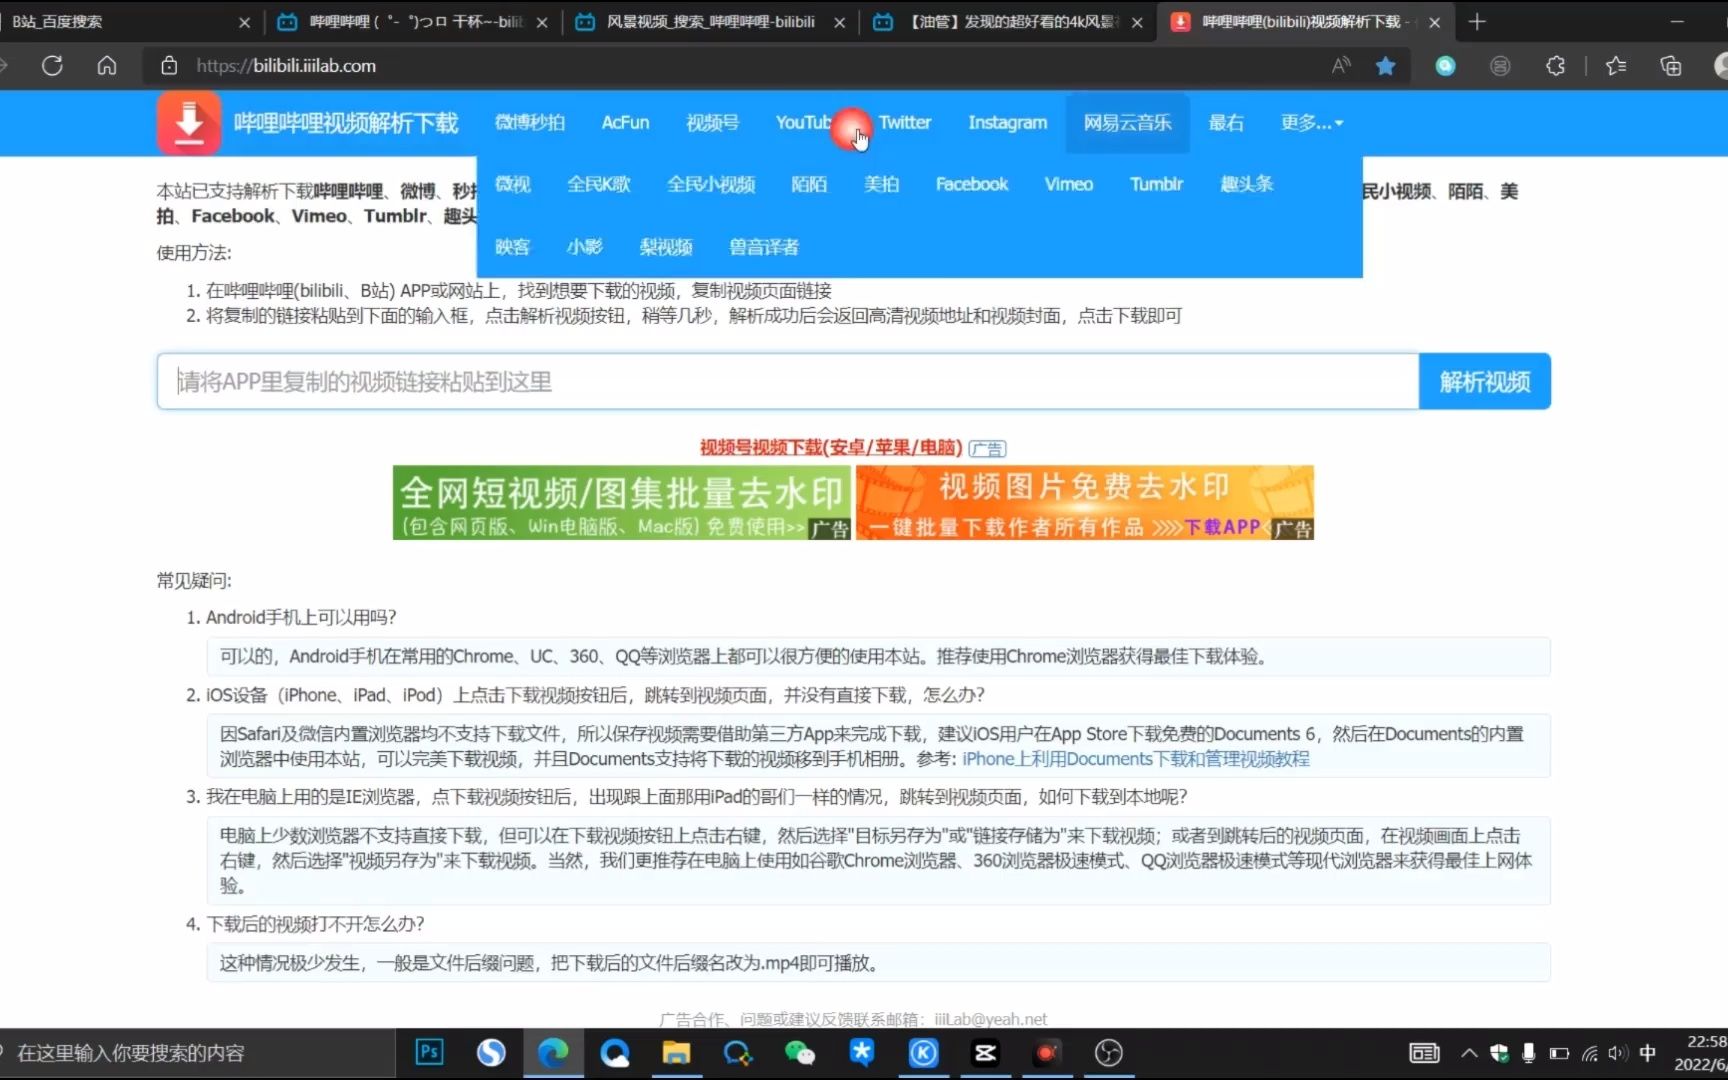Click the teal circular extension icon
This screenshot has height=1080, width=1728.
click(x=1445, y=66)
